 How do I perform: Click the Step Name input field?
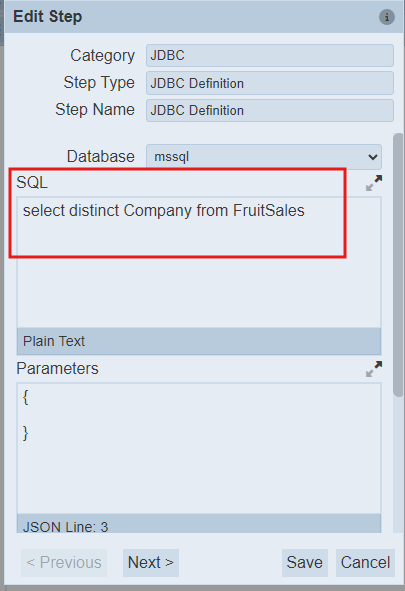click(x=270, y=110)
